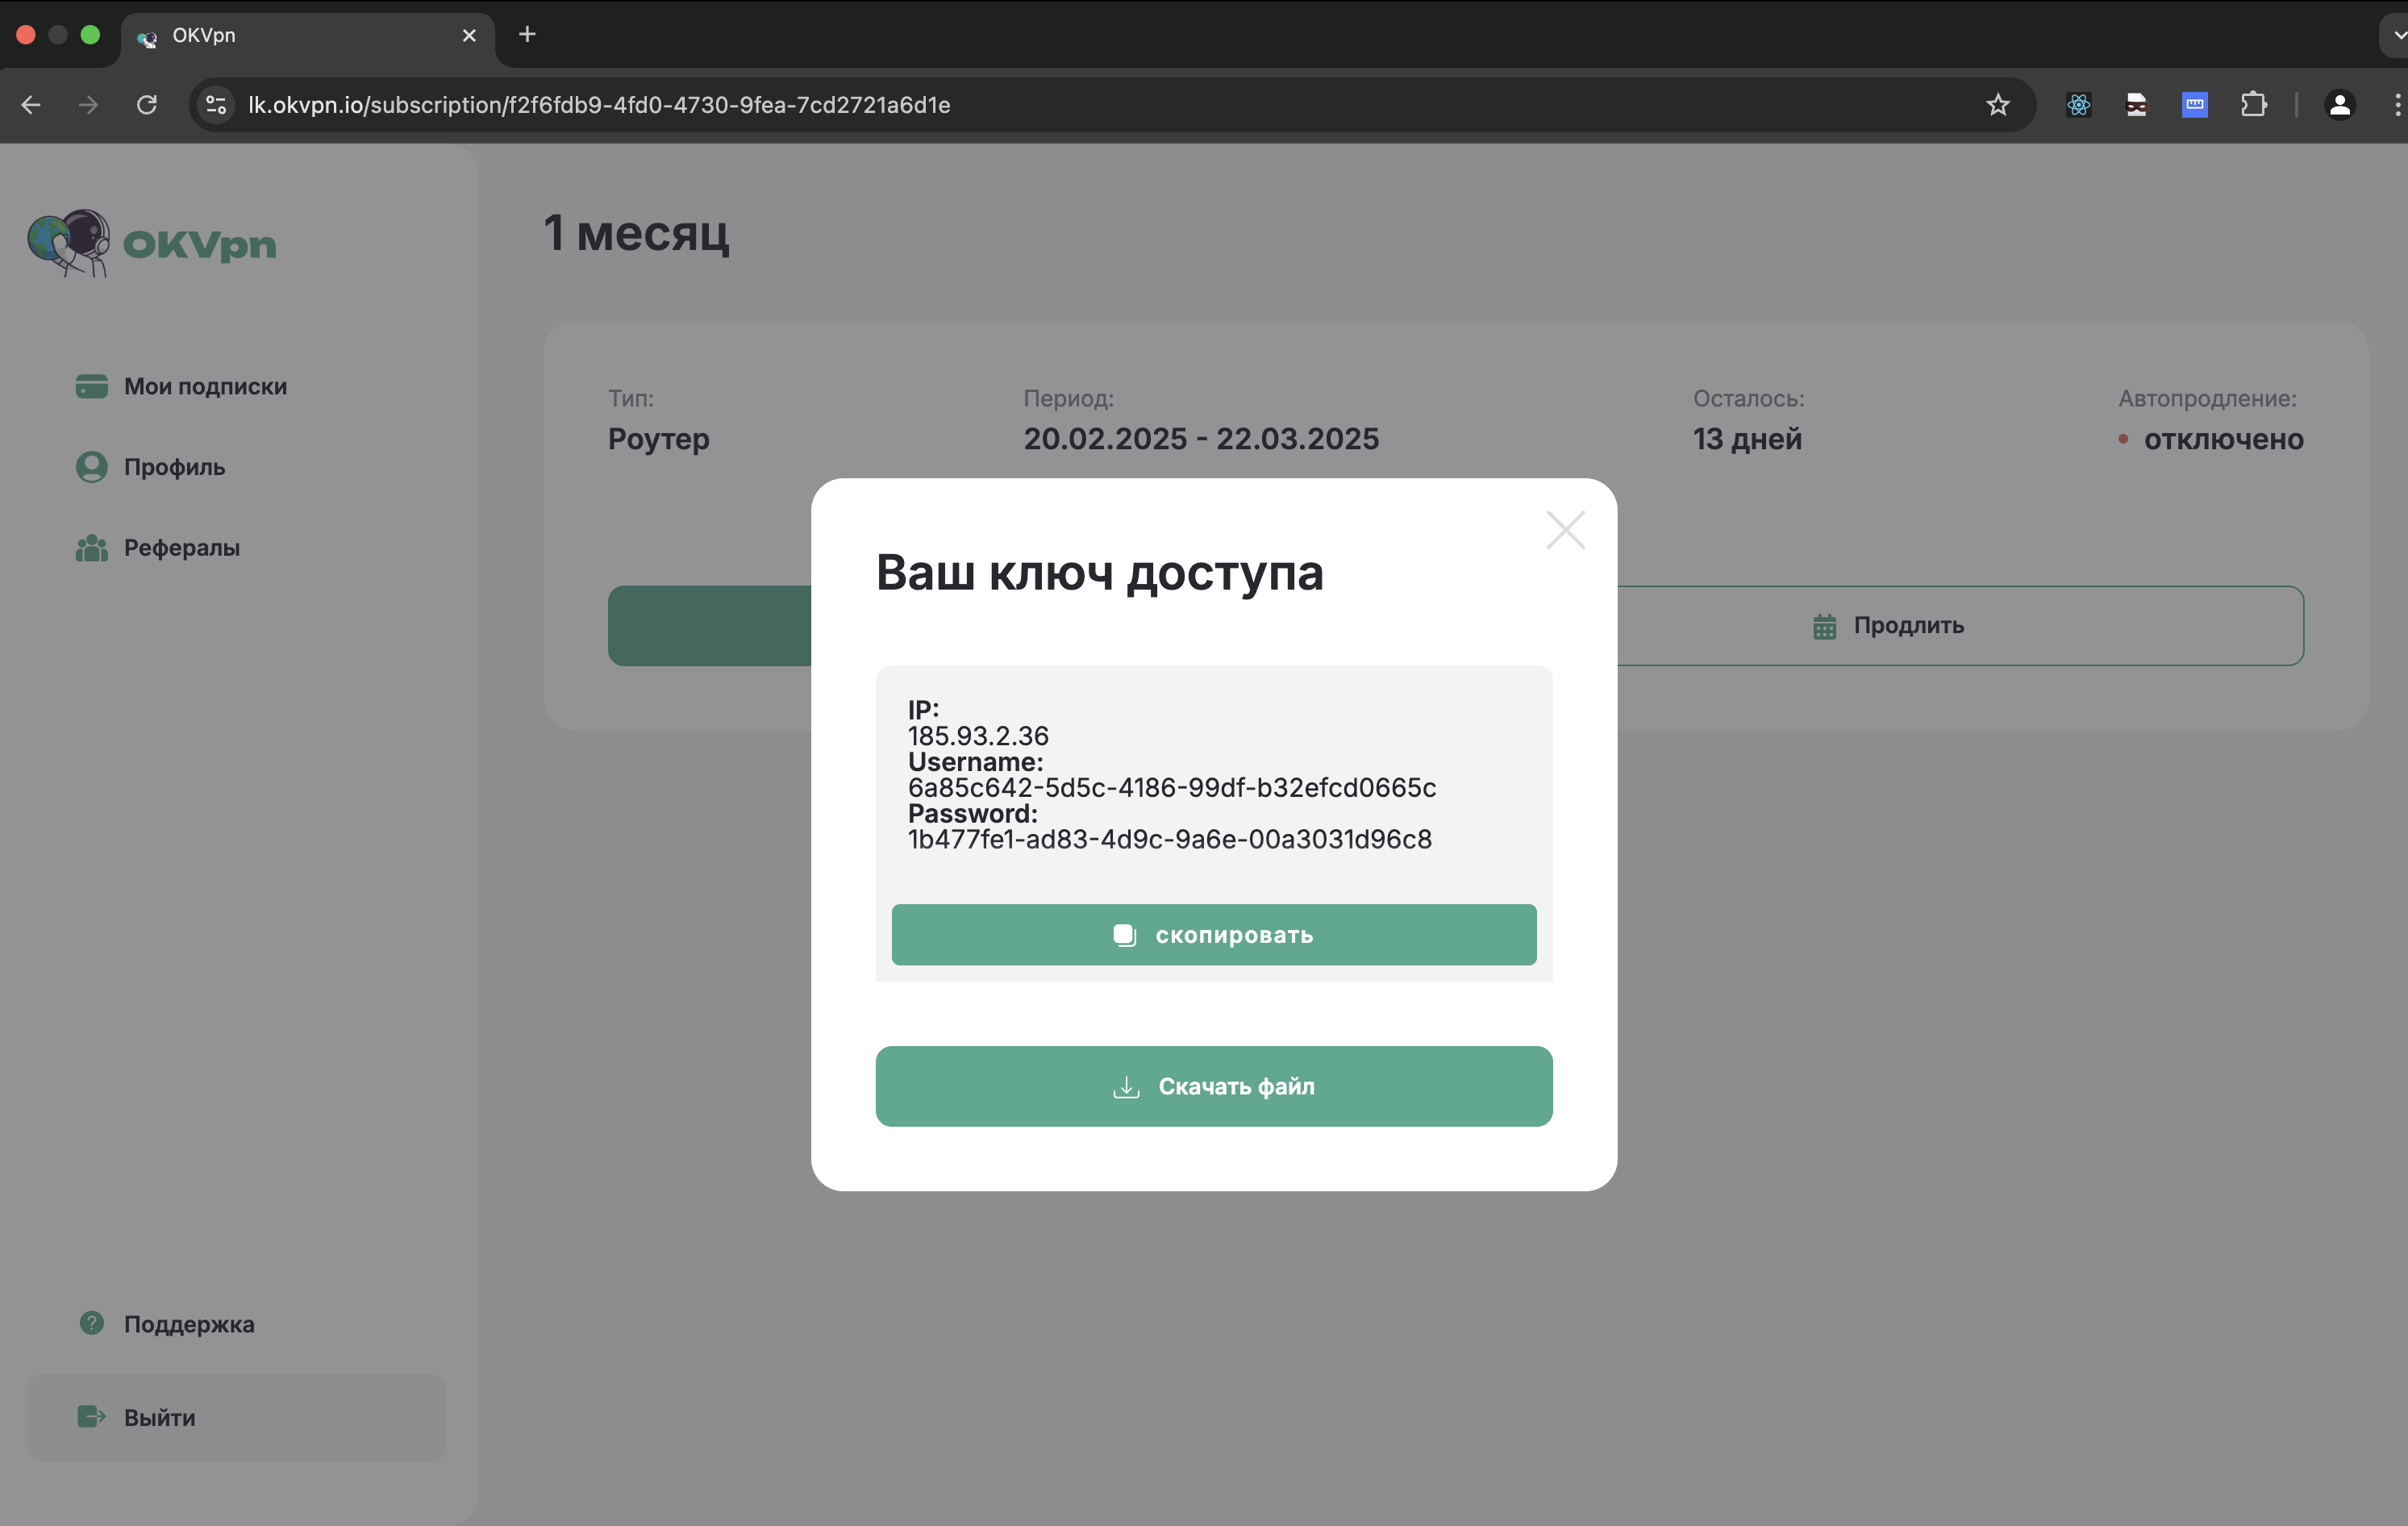
Task: Open browser extensions puzzle icon
Action: [2254, 104]
